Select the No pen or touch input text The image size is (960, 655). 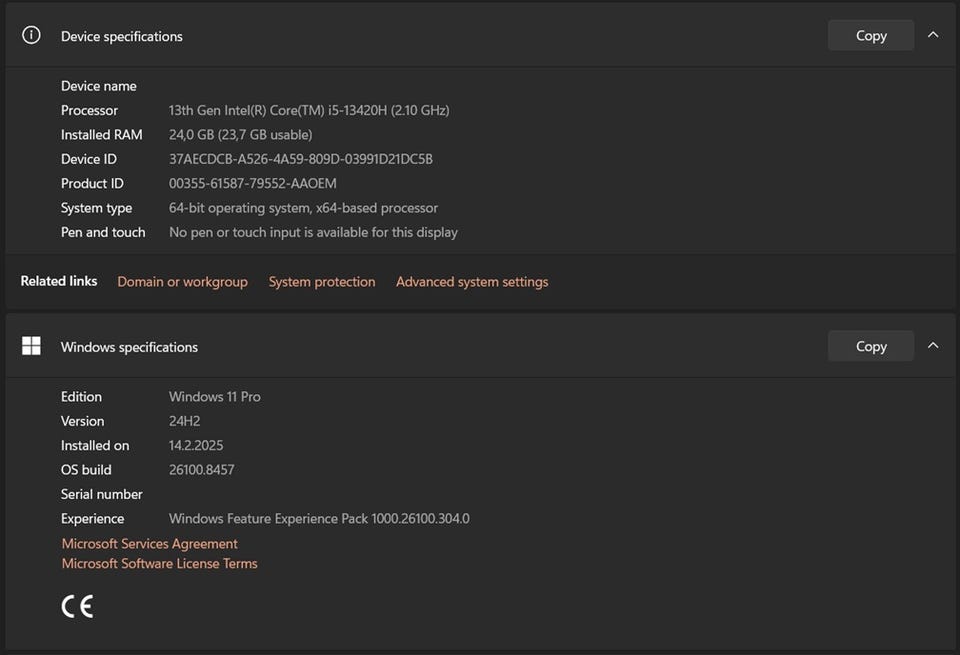tap(313, 232)
